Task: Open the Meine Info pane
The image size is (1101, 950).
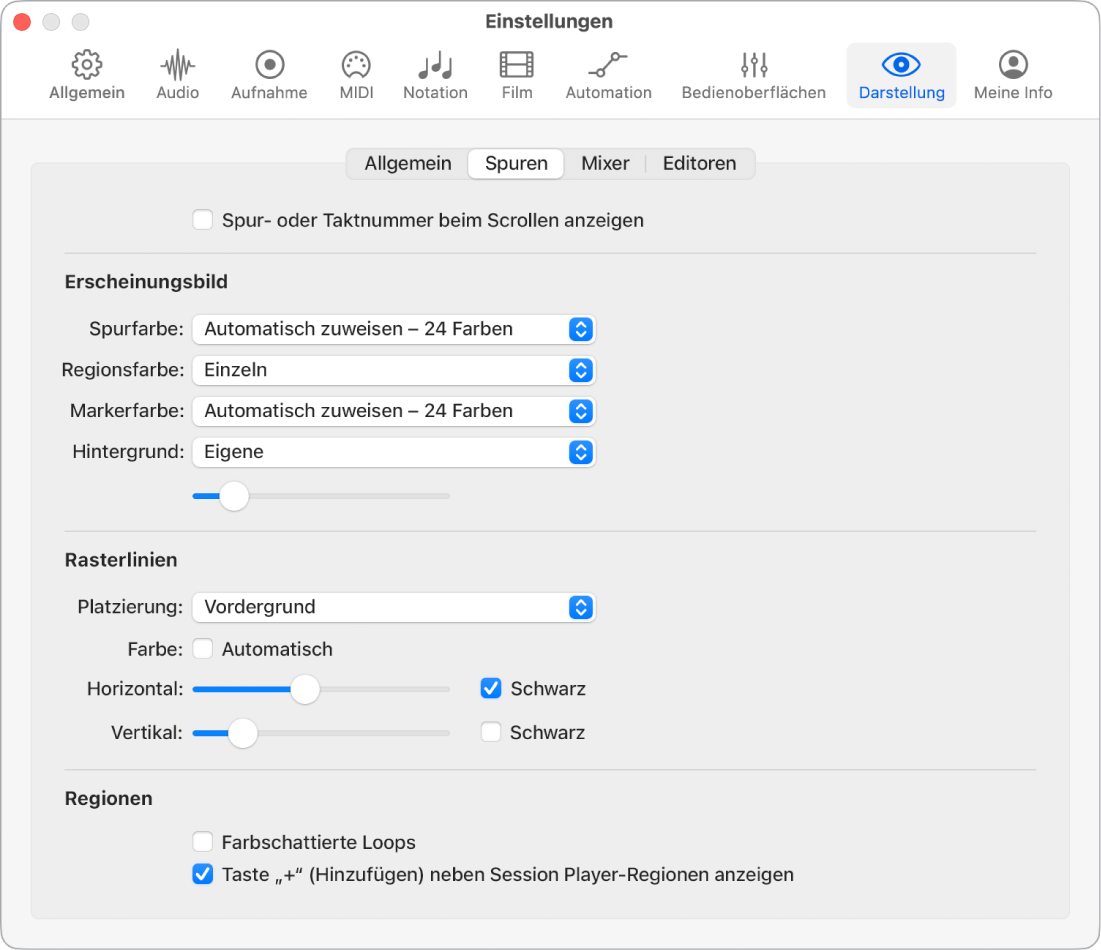Action: click(1013, 75)
